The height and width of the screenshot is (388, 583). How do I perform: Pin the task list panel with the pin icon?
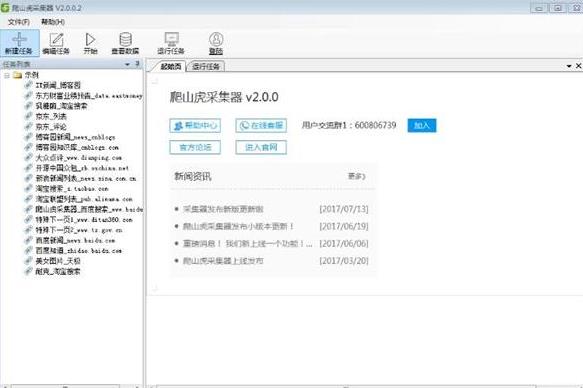[138, 64]
